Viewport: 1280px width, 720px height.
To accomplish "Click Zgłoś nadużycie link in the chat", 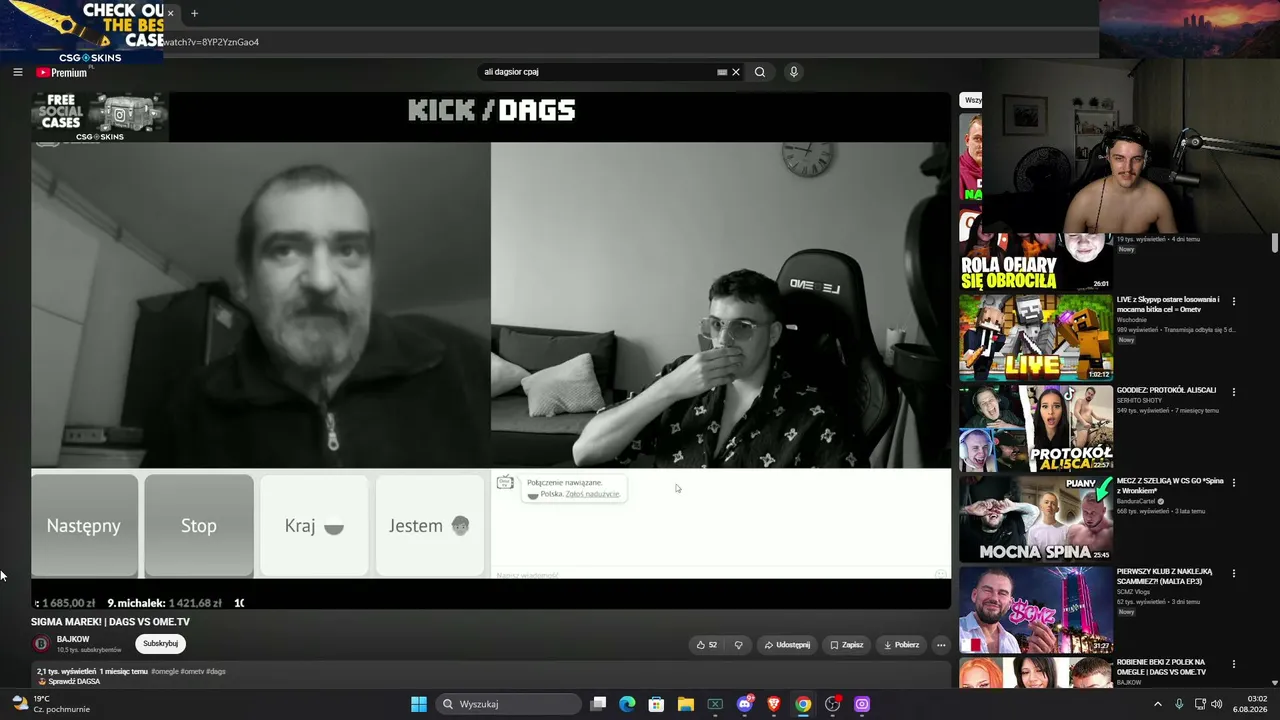I will (x=593, y=494).
